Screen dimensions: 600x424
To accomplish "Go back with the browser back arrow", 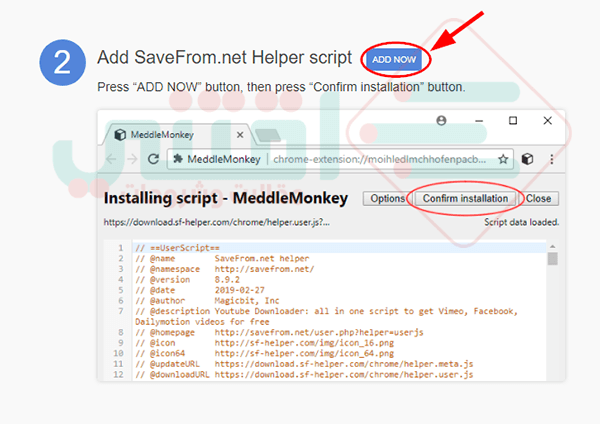I will [111, 159].
